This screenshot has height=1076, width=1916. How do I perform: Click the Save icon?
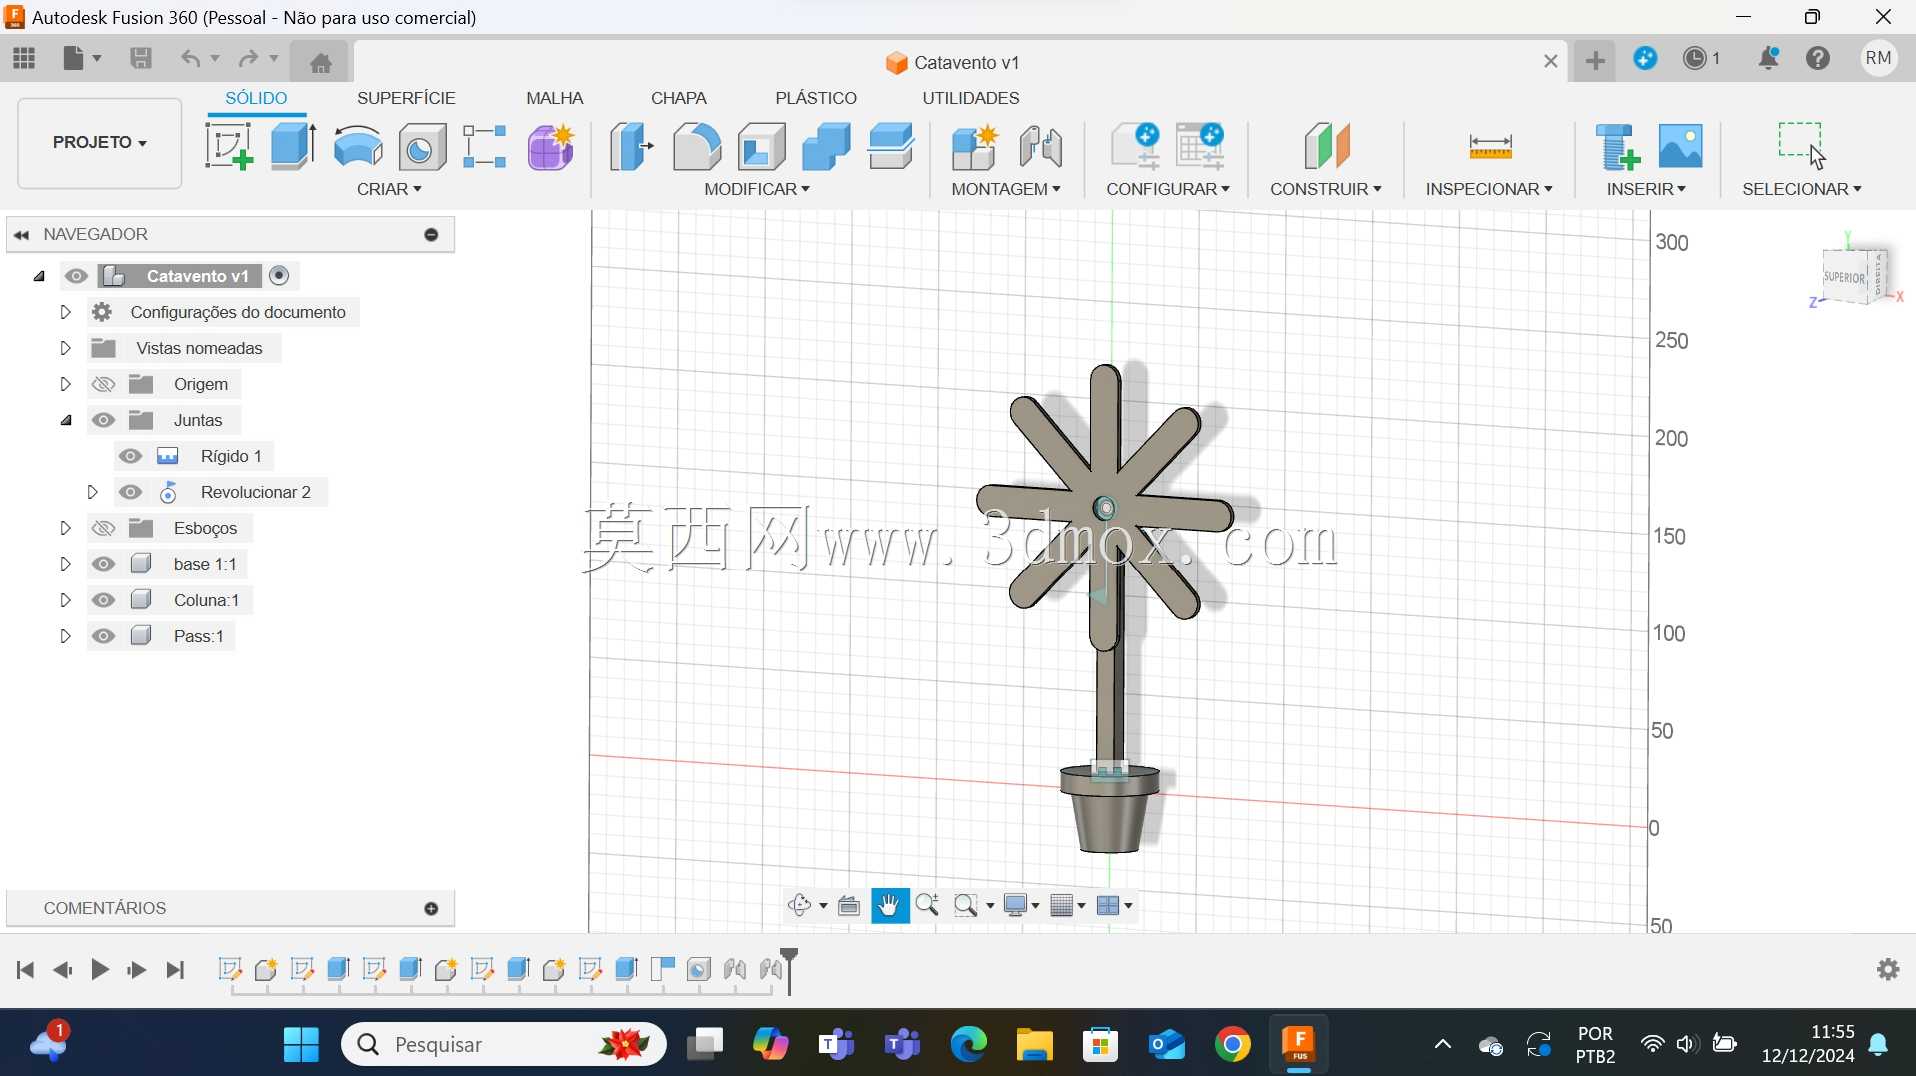pyautogui.click(x=141, y=59)
